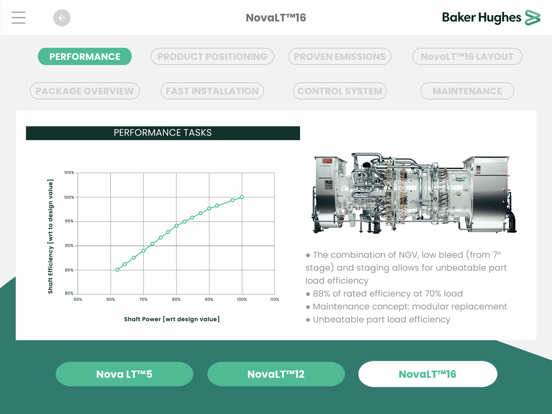
Task: Open the Proven Emissions tab
Action: click(339, 56)
